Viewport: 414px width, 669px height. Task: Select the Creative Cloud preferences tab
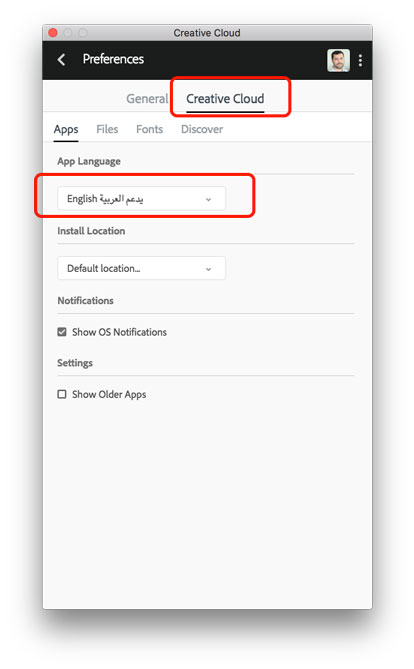tap(225, 99)
